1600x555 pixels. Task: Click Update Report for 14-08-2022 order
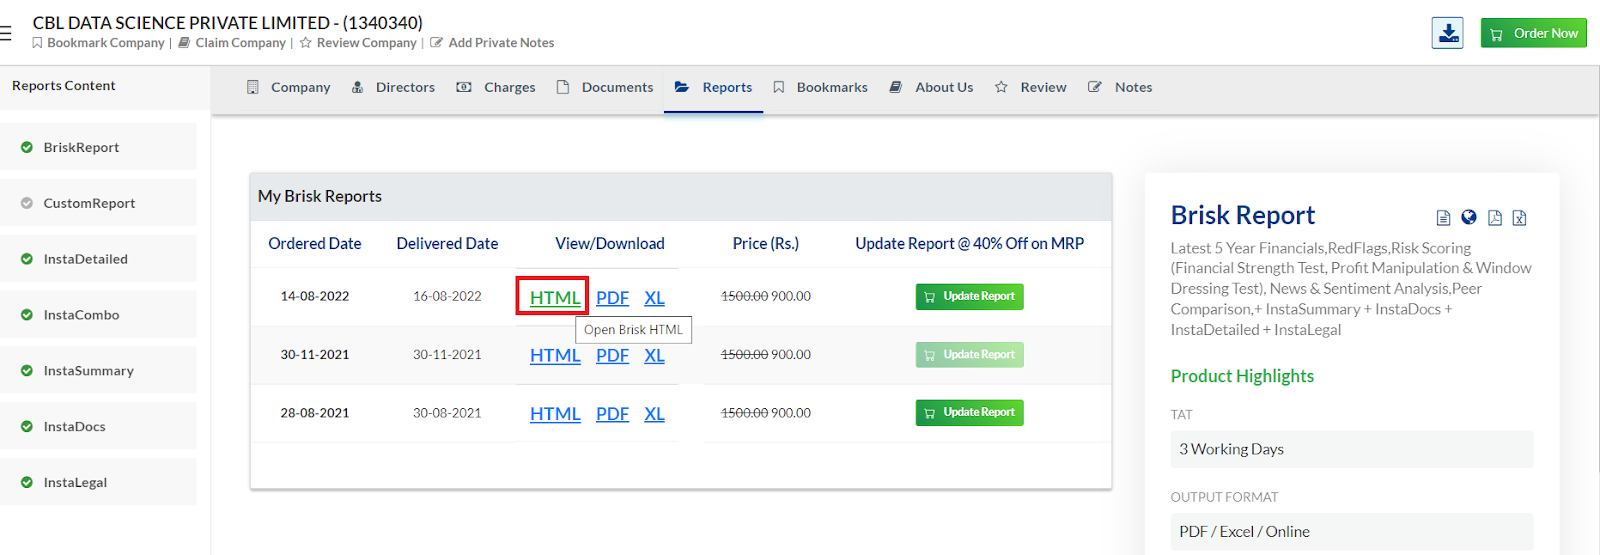[x=969, y=297]
